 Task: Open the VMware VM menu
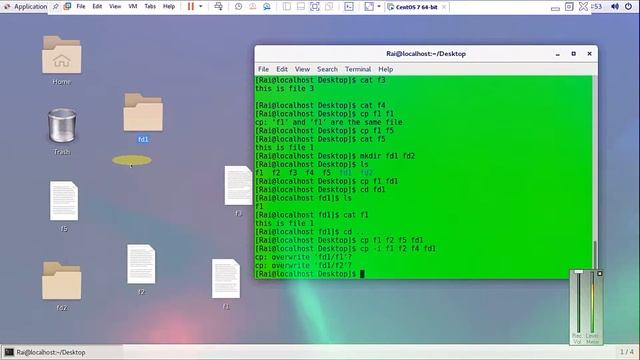pos(133,7)
